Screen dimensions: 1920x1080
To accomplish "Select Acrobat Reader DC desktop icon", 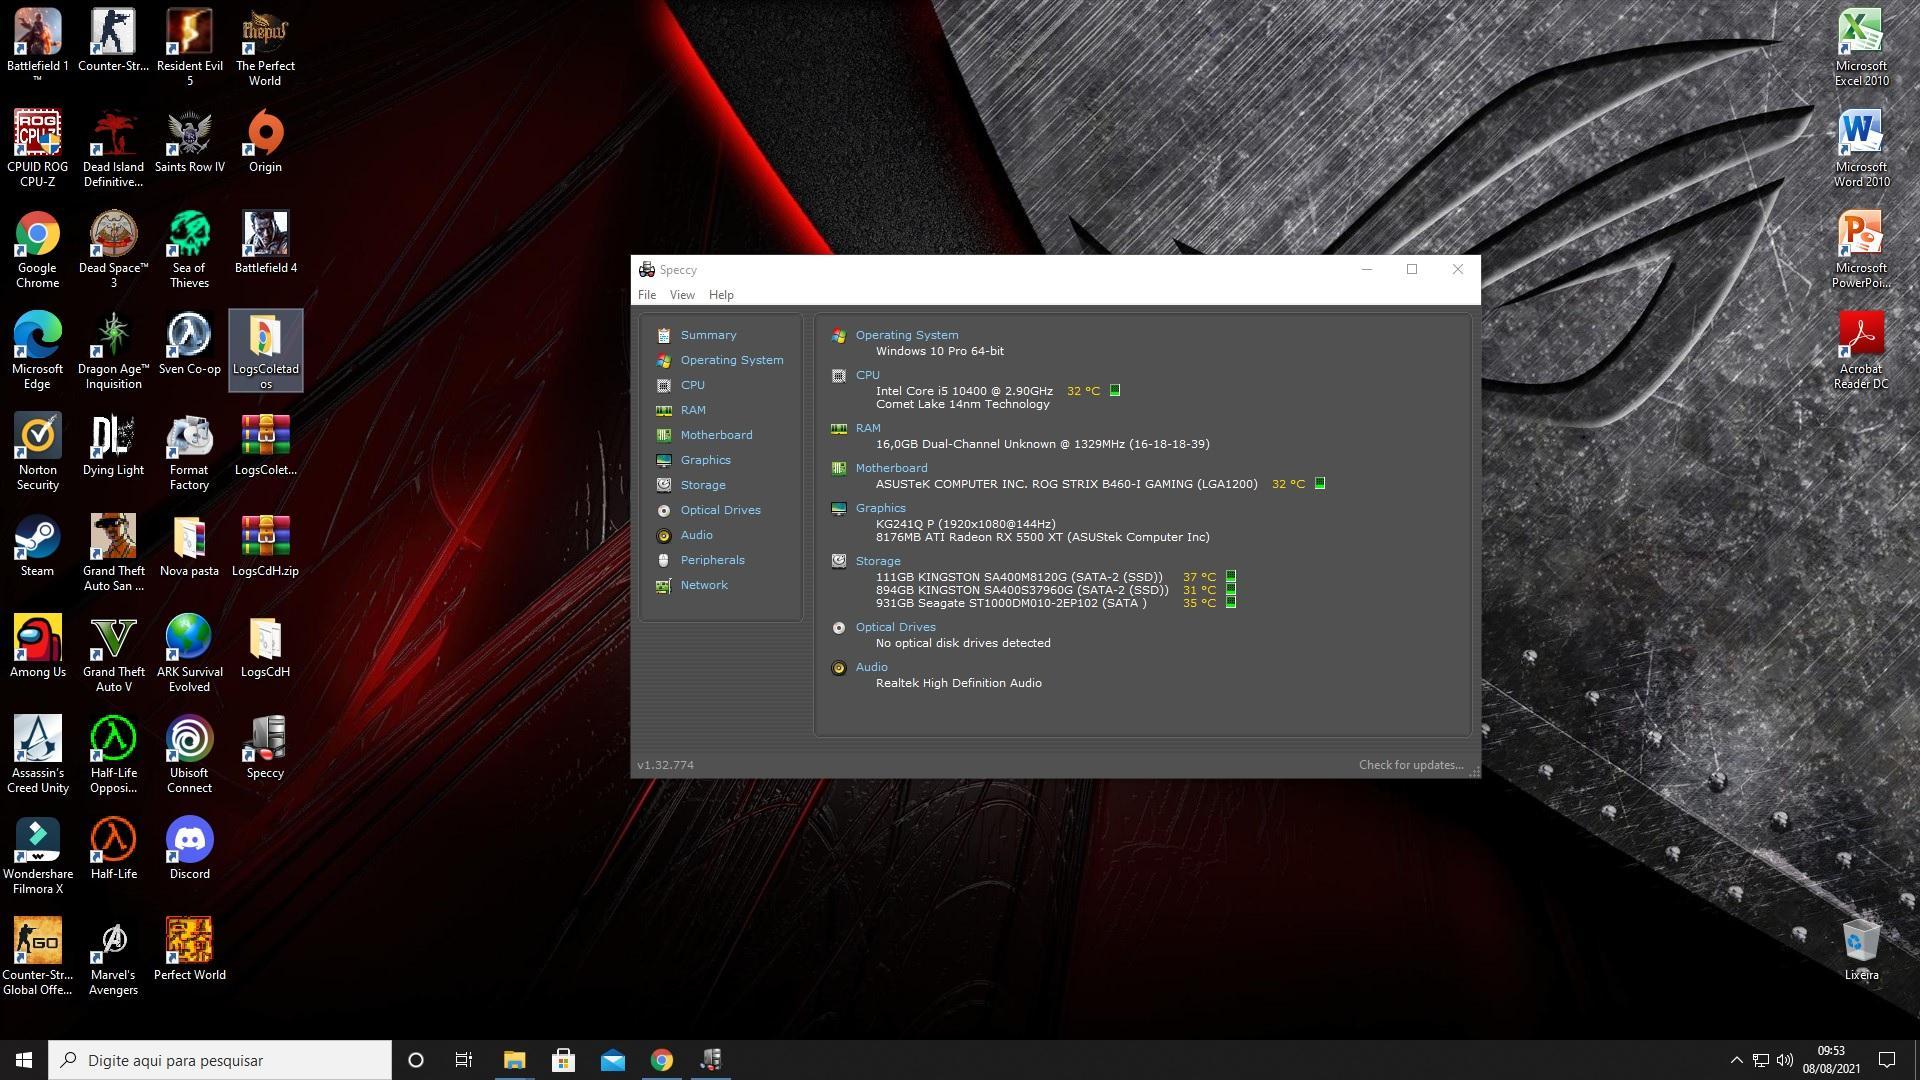I will pyautogui.click(x=1861, y=349).
